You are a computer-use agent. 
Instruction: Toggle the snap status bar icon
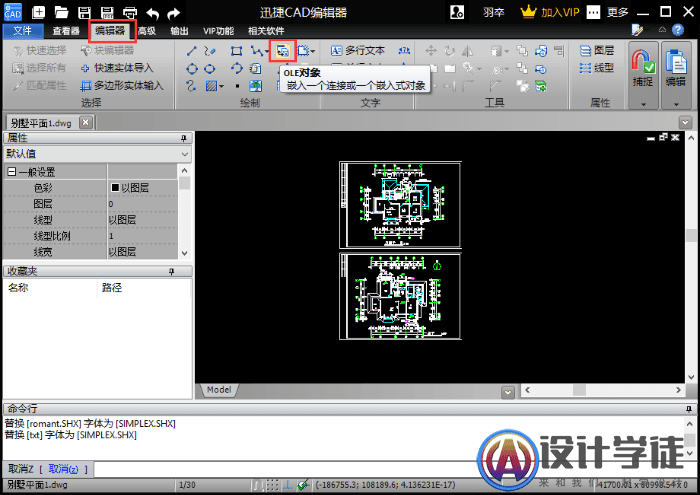[257, 484]
